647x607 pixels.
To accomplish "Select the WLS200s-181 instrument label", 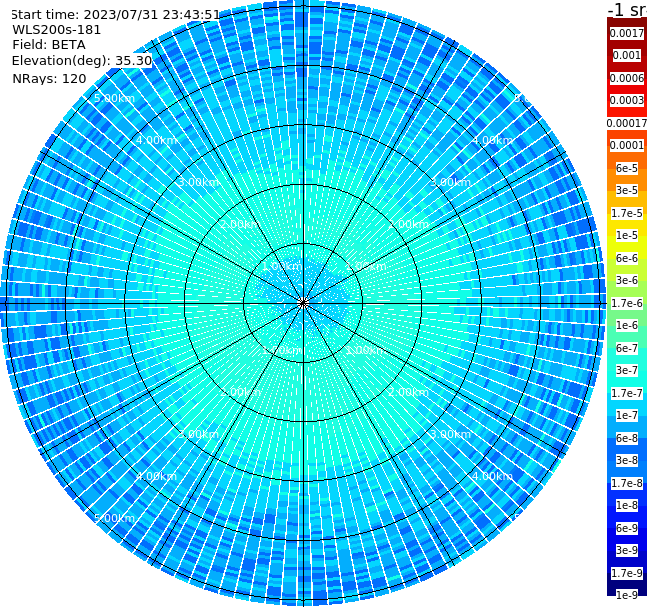I will [57, 30].
